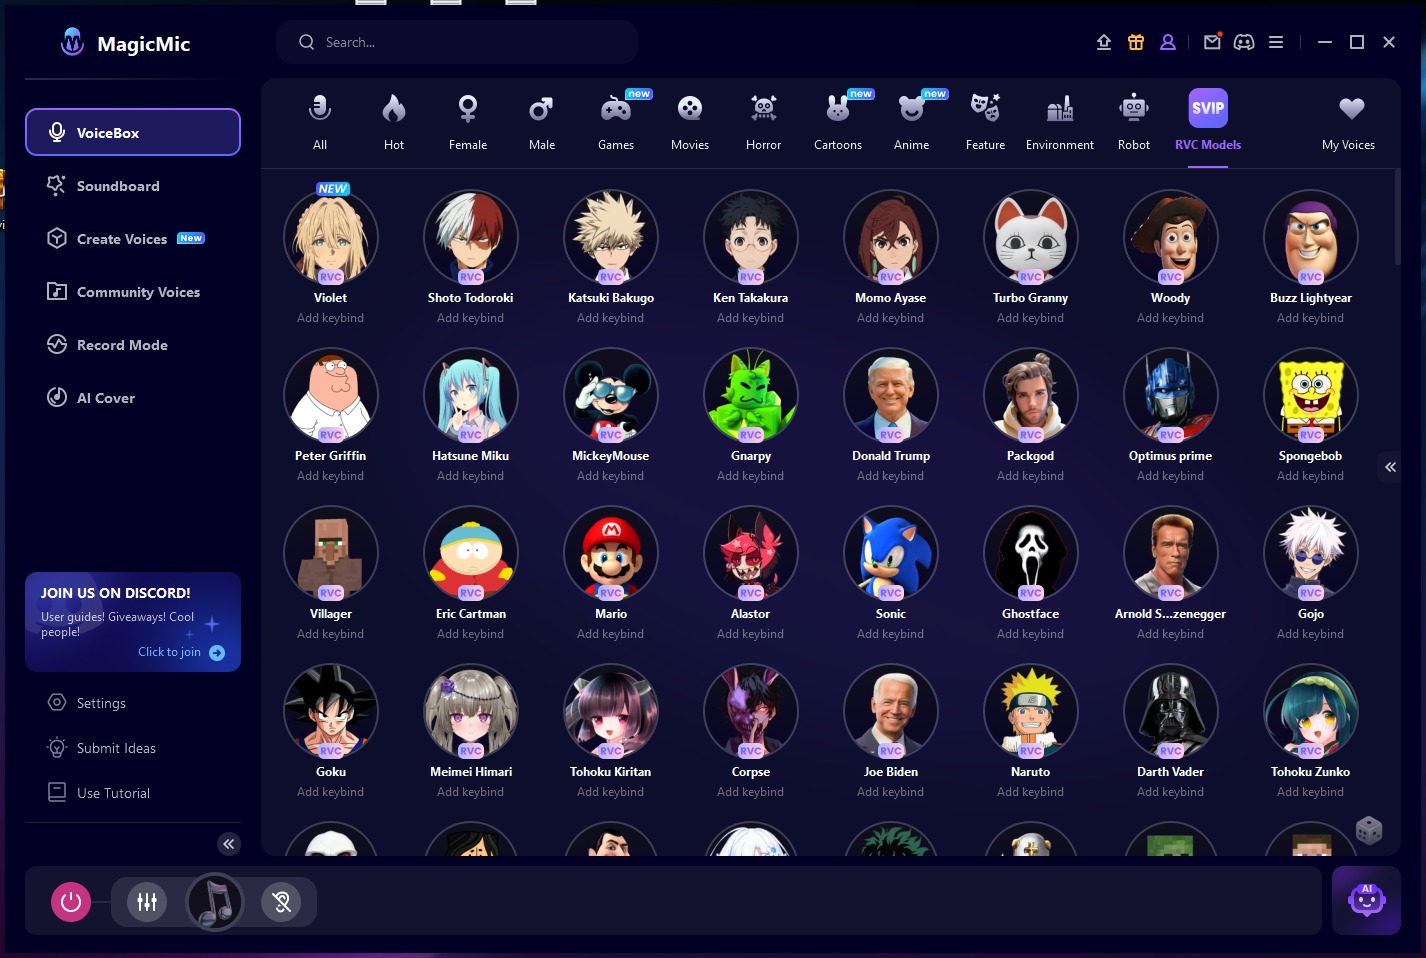Open the audio mixer settings icon
1426x958 pixels.
[x=147, y=902]
